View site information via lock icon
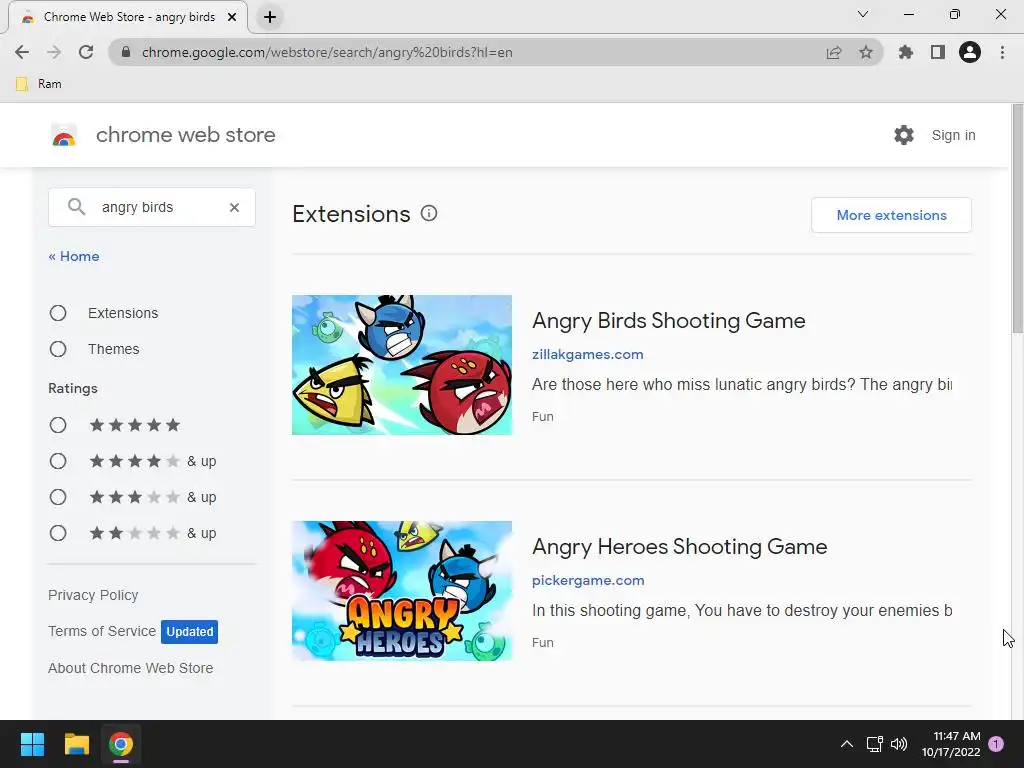The width and height of the screenshot is (1024, 768). pyautogui.click(x=126, y=52)
